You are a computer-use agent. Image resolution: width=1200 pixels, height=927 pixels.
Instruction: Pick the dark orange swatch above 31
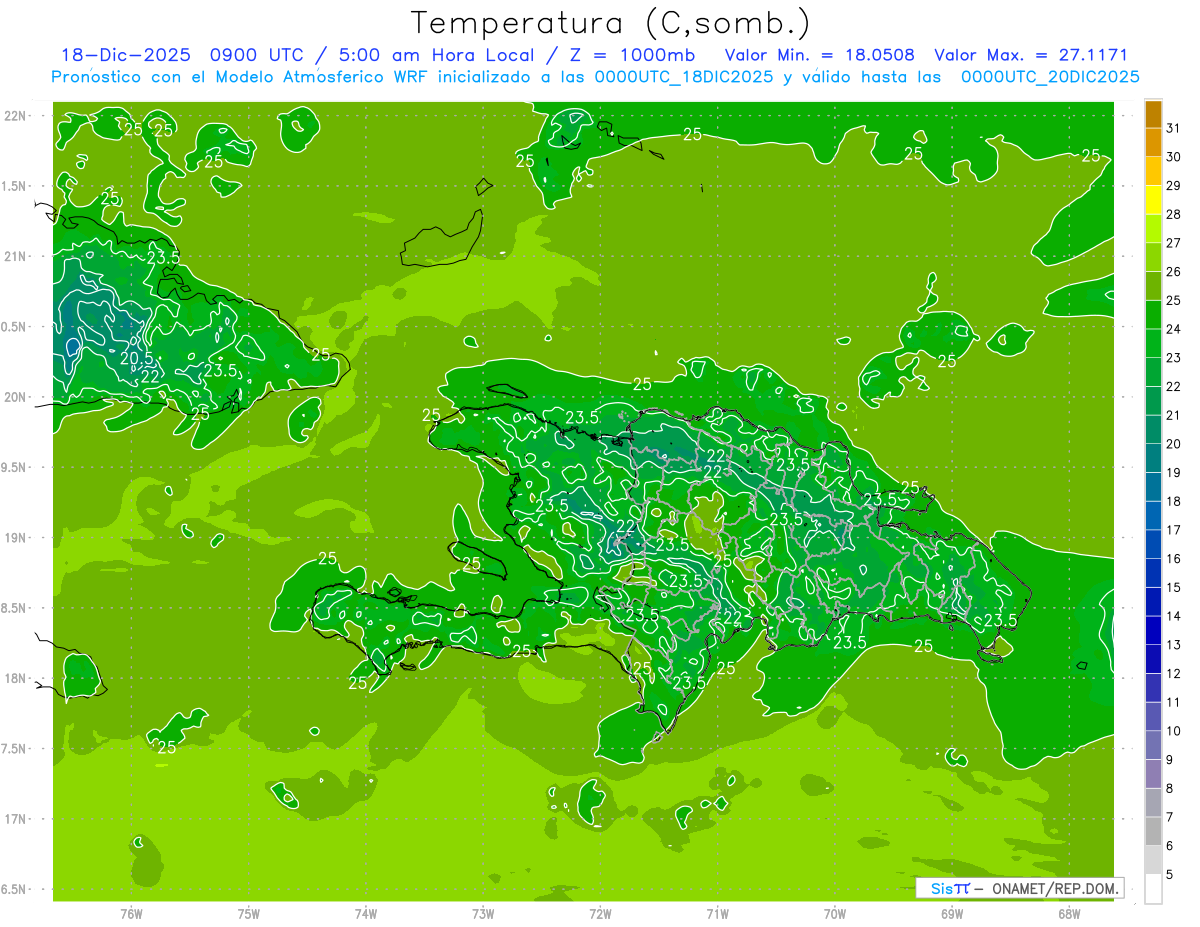[1153, 114]
